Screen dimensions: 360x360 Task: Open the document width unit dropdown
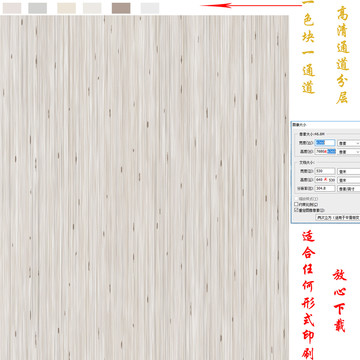[x=349, y=171]
